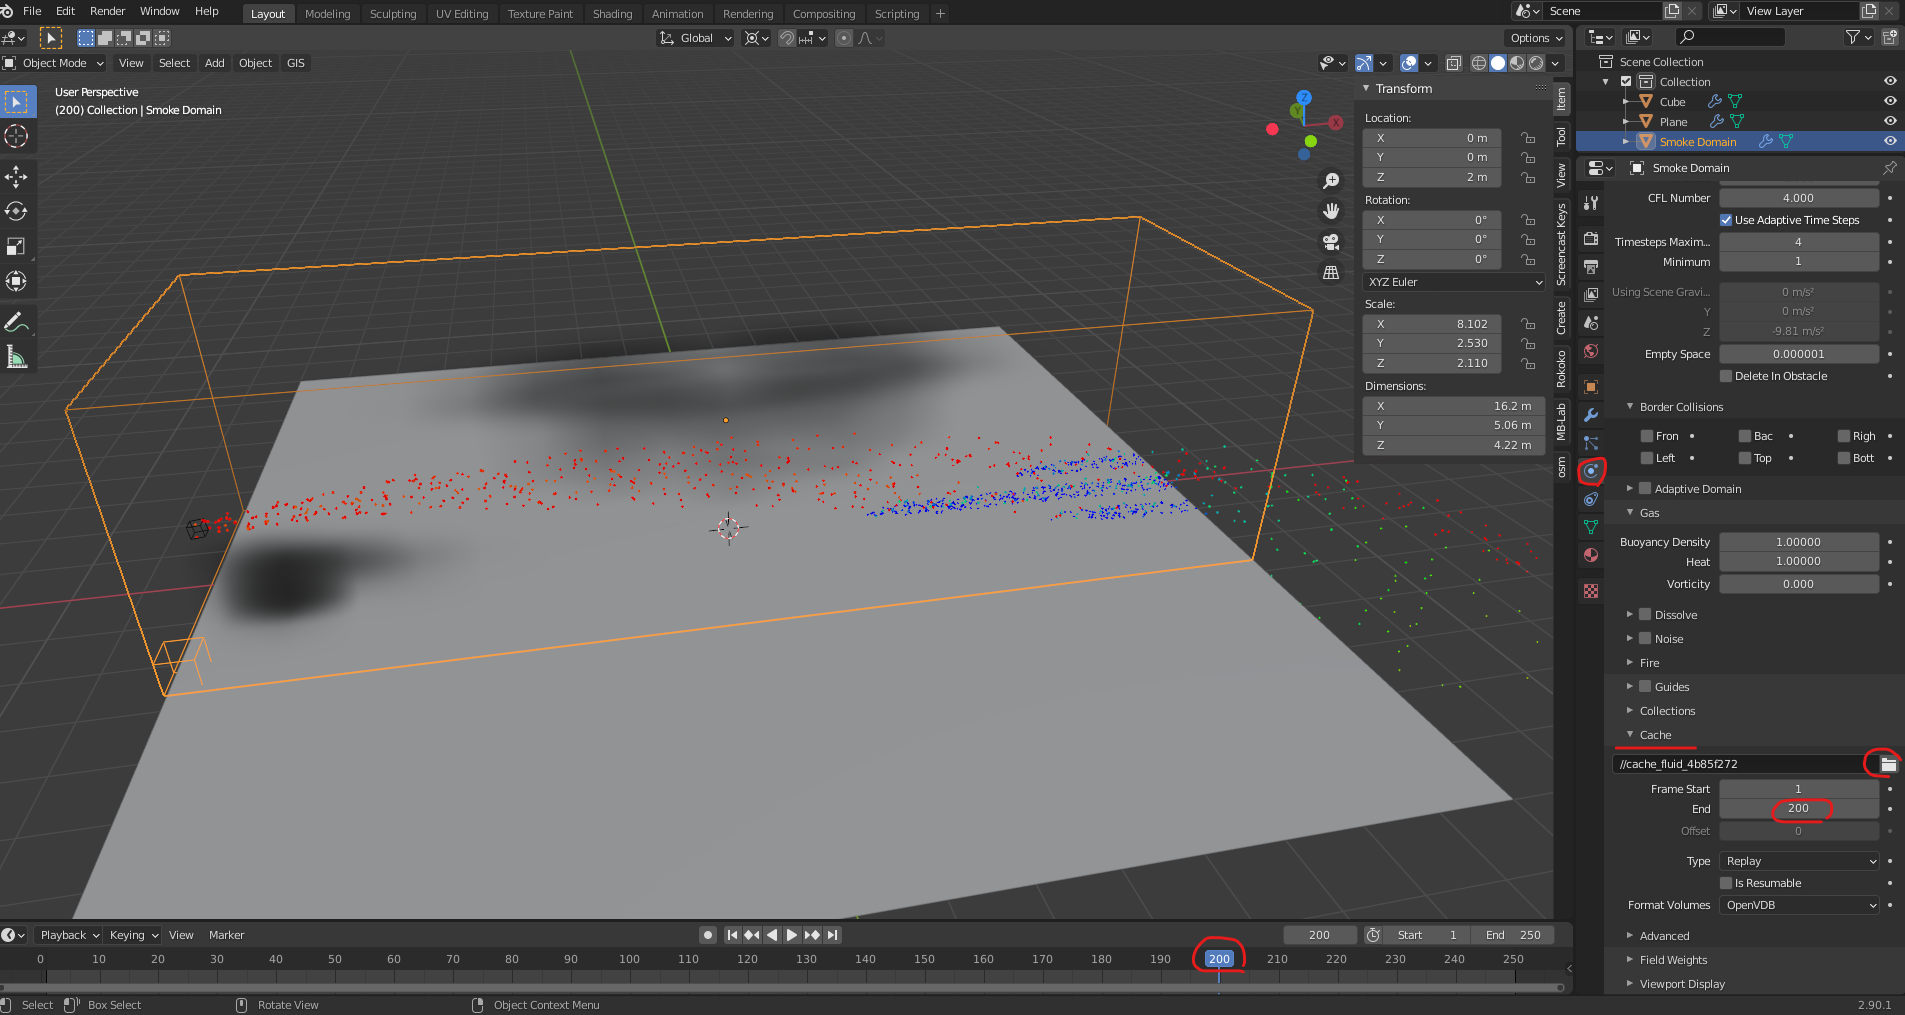Open Playback timeline popover
1905x1015 pixels.
tap(69, 935)
